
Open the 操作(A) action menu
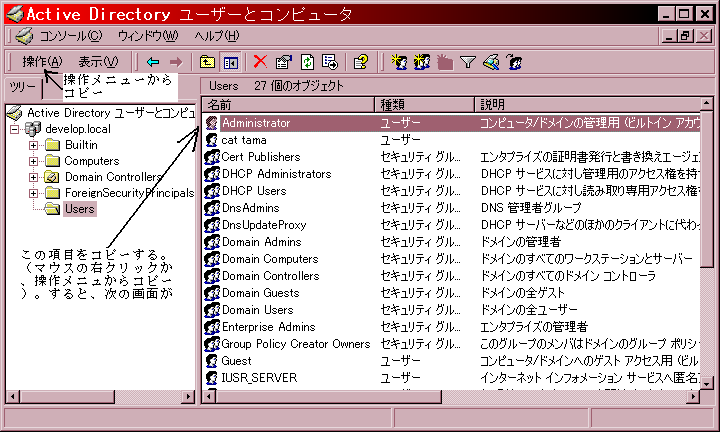tap(42, 62)
